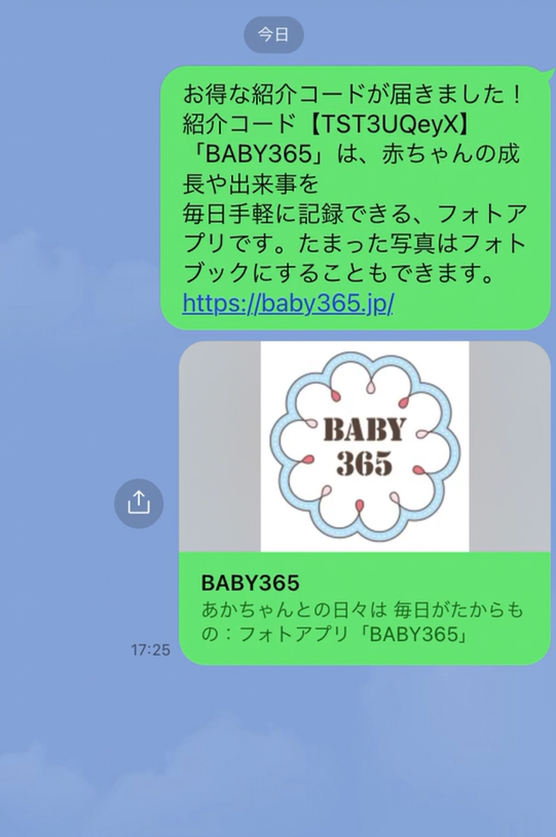Click the bold BABY365 preview title
The height and width of the screenshot is (837, 556).
(250, 583)
